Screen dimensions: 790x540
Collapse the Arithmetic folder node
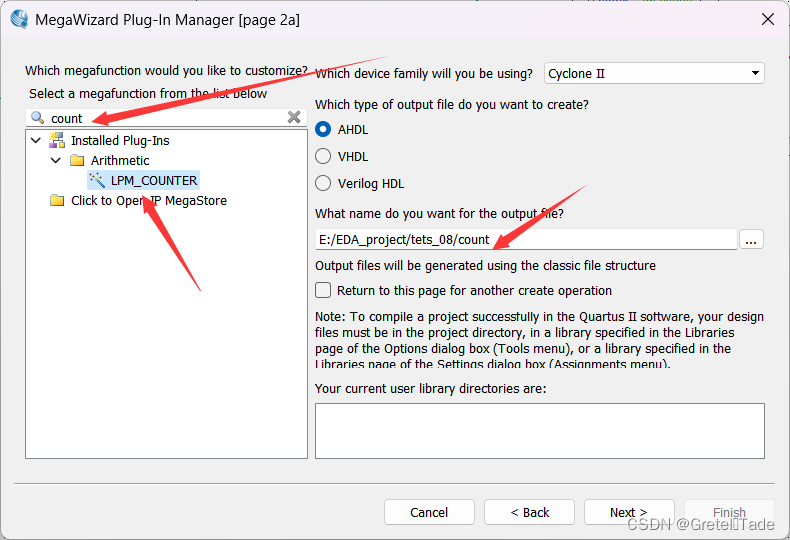pyautogui.click(x=56, y=161)
